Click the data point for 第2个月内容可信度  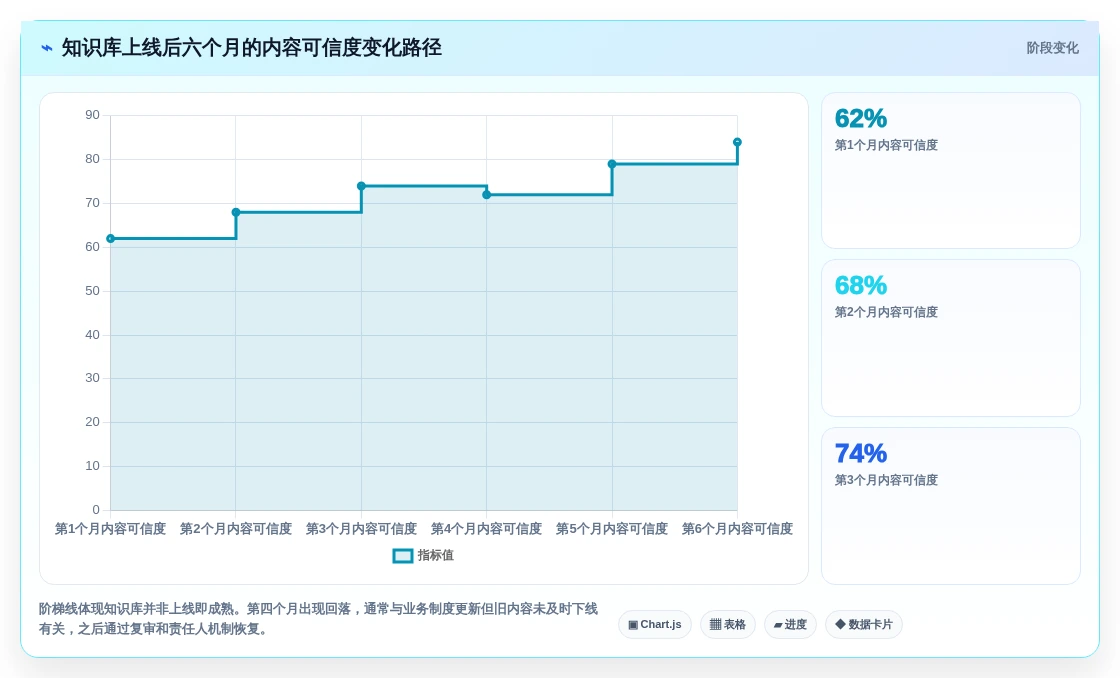point(236,212)
